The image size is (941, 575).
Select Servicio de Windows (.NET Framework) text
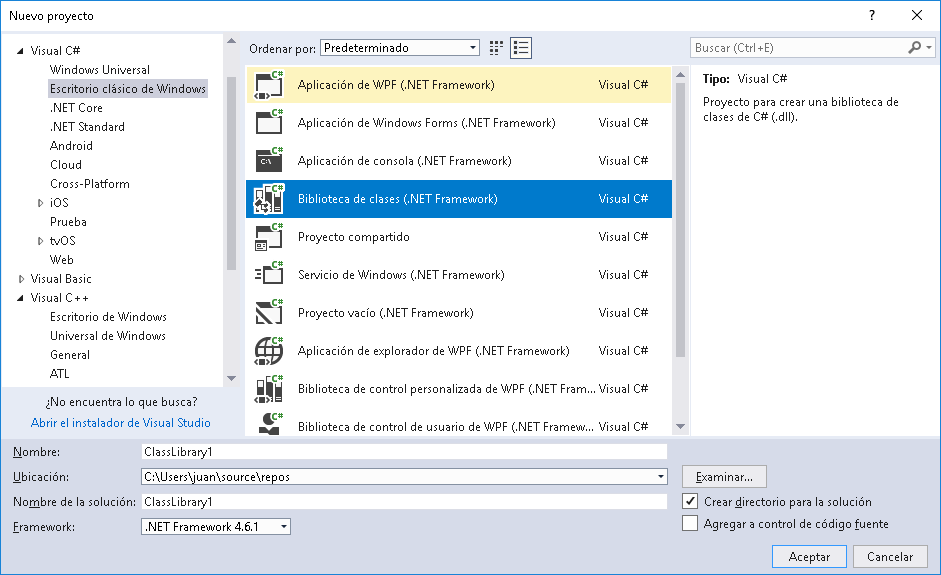[401, 275]
